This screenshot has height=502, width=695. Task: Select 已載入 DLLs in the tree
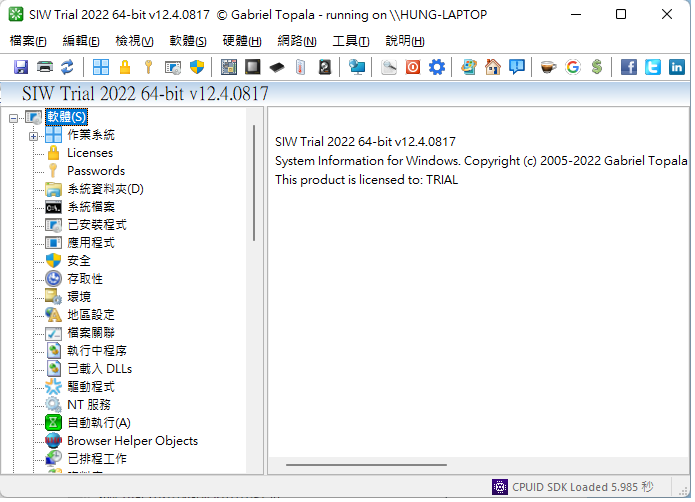100,369
